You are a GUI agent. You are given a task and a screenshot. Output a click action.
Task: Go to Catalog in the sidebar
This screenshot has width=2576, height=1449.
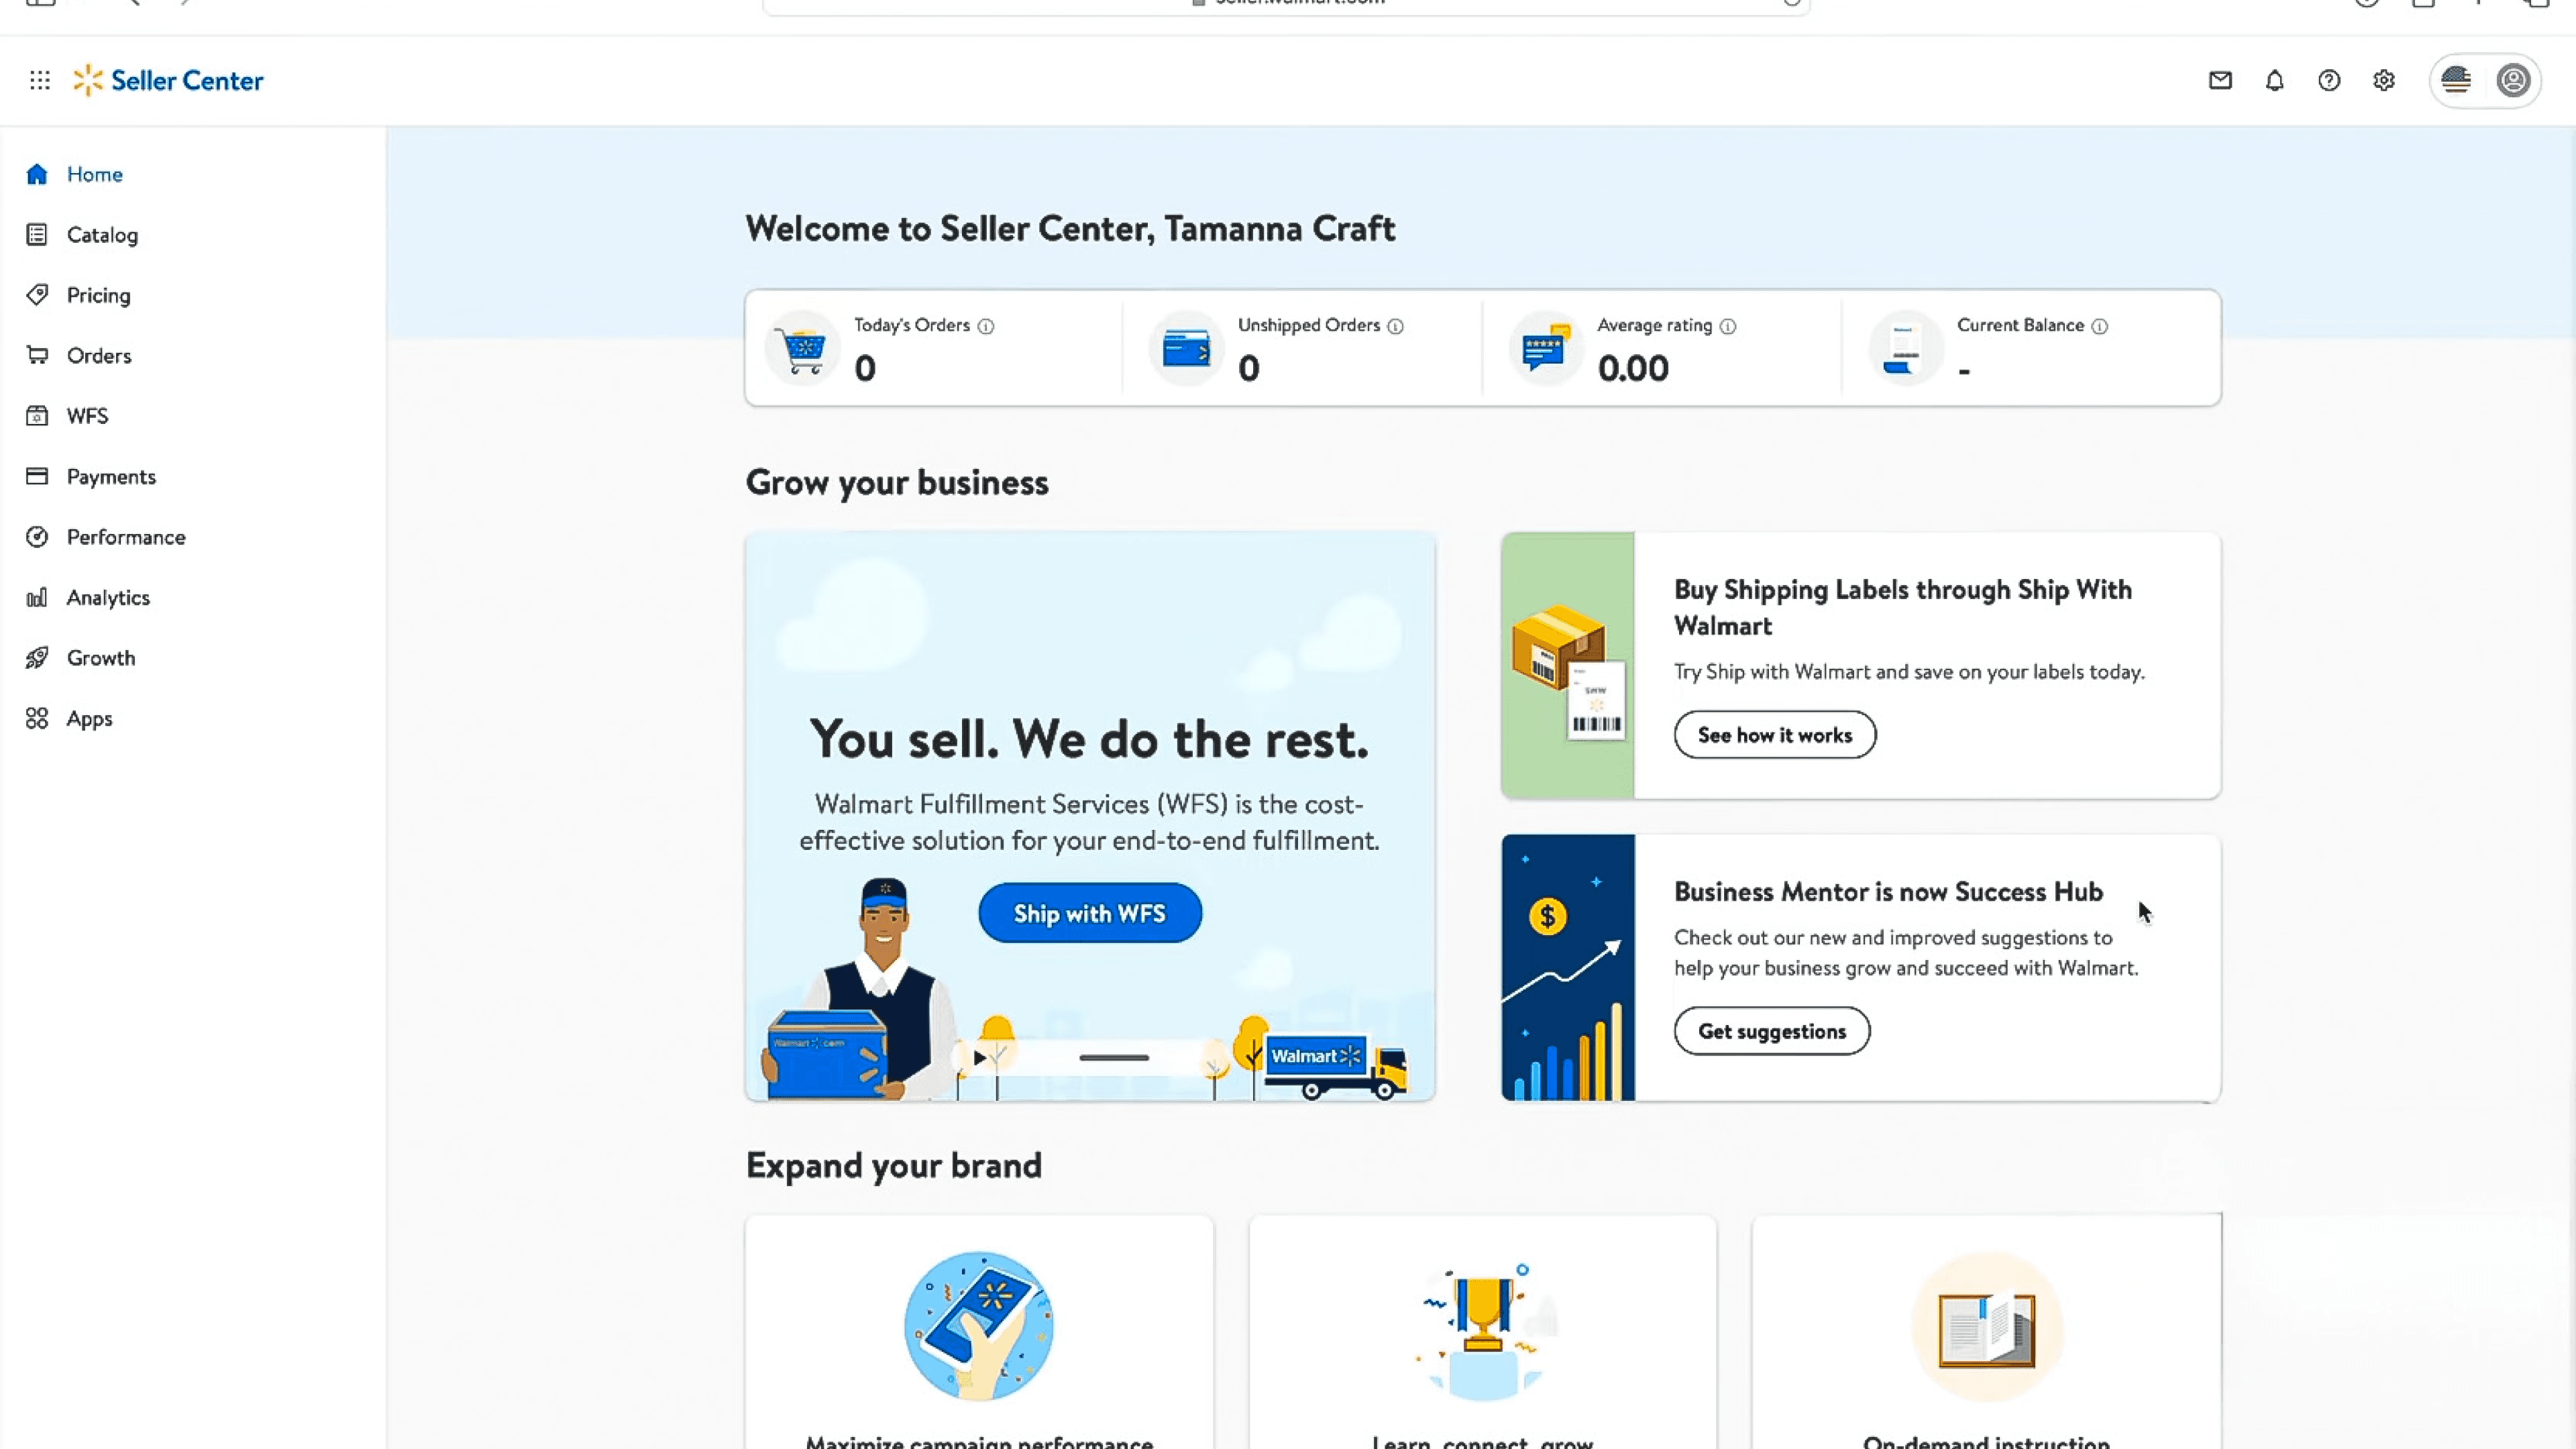[102, 235]
